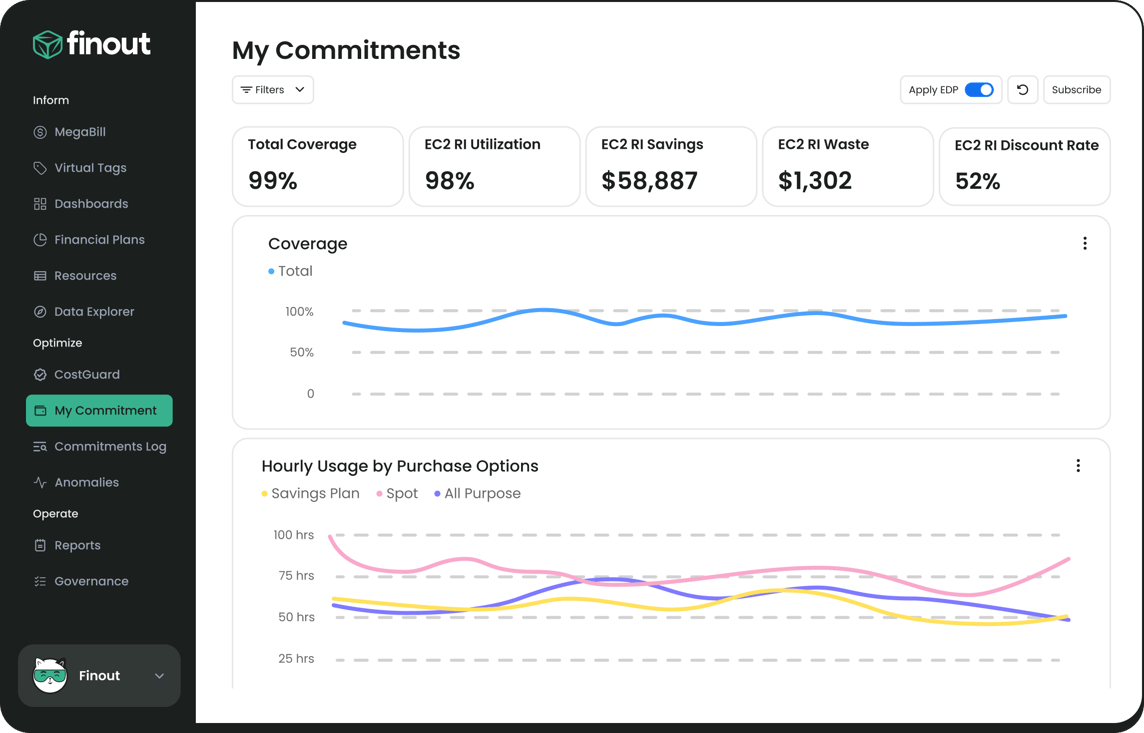
Task: Click the Reports clipboard icon
Action: click(40, 545)
